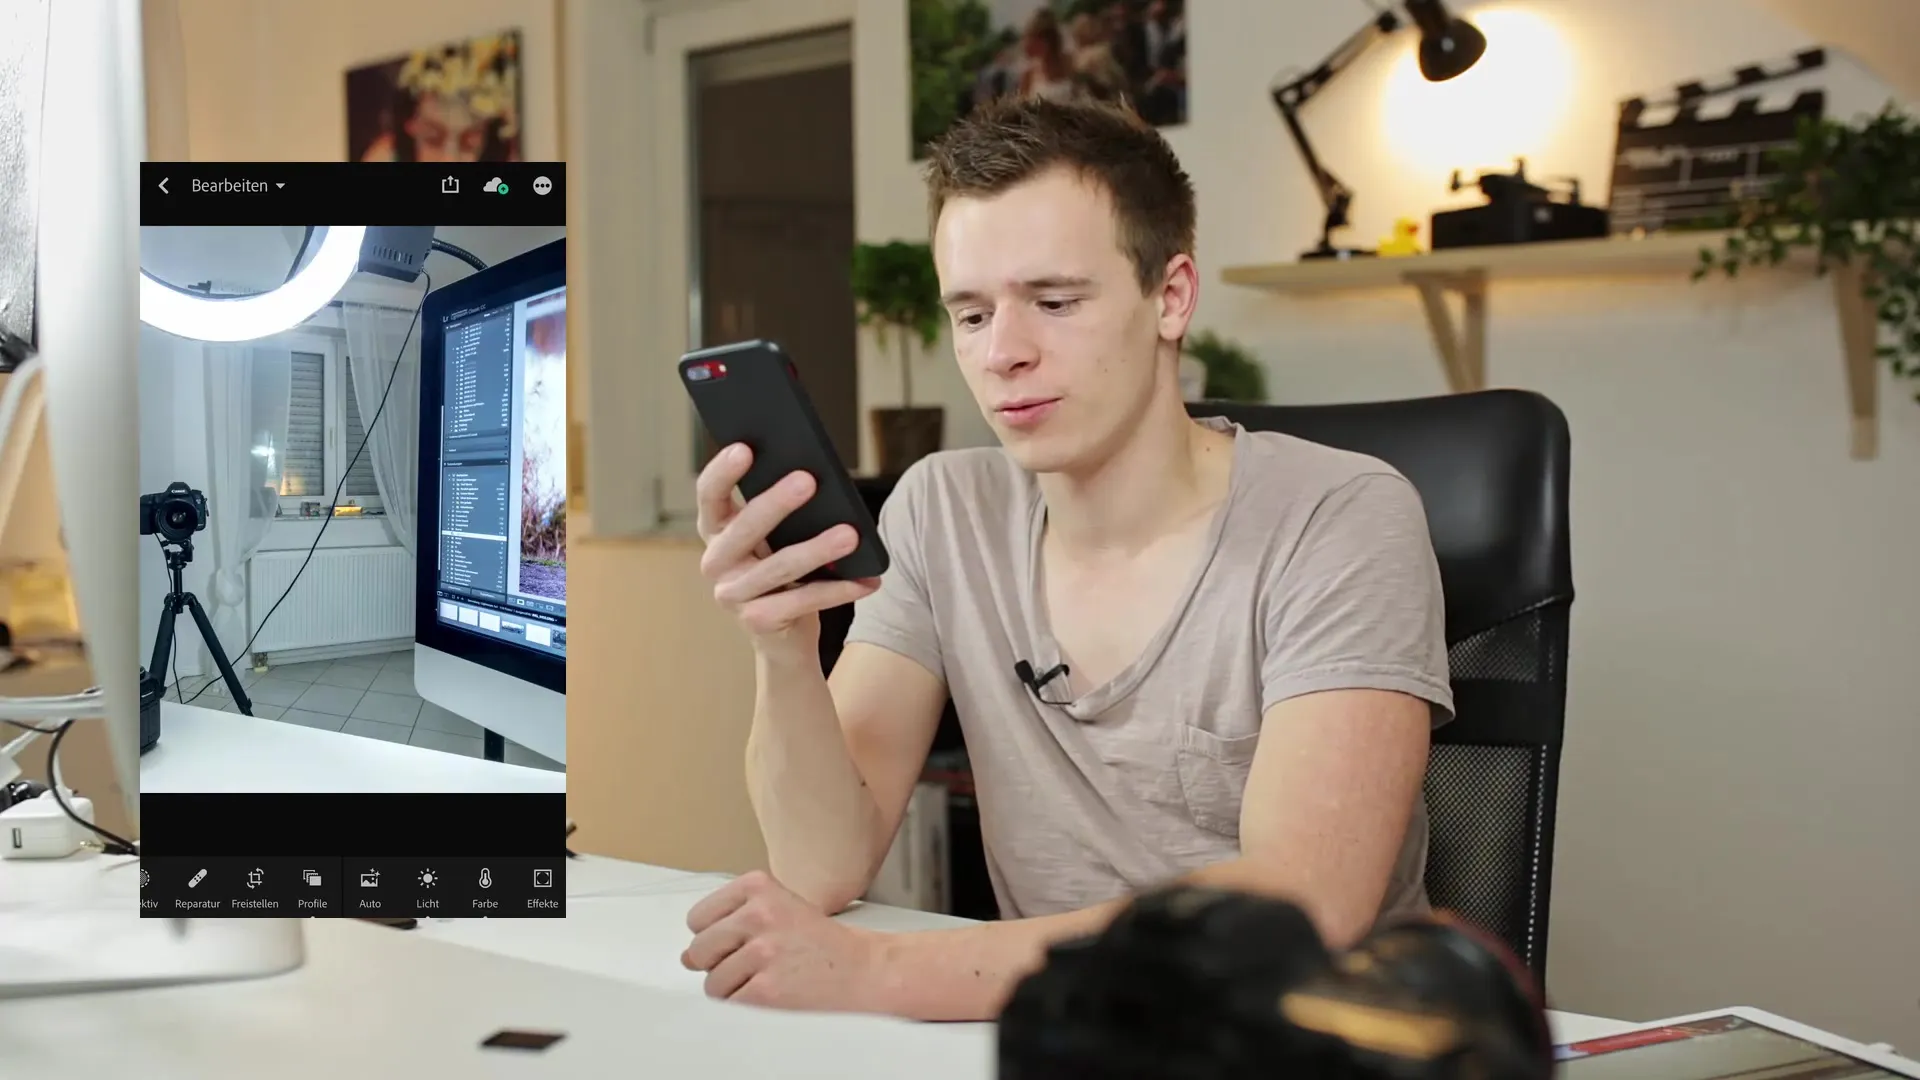Image resolution: width=1920 pixels, height=1080 pixels.
Task: Open the Profile selection panel
Action: point(313,886)
